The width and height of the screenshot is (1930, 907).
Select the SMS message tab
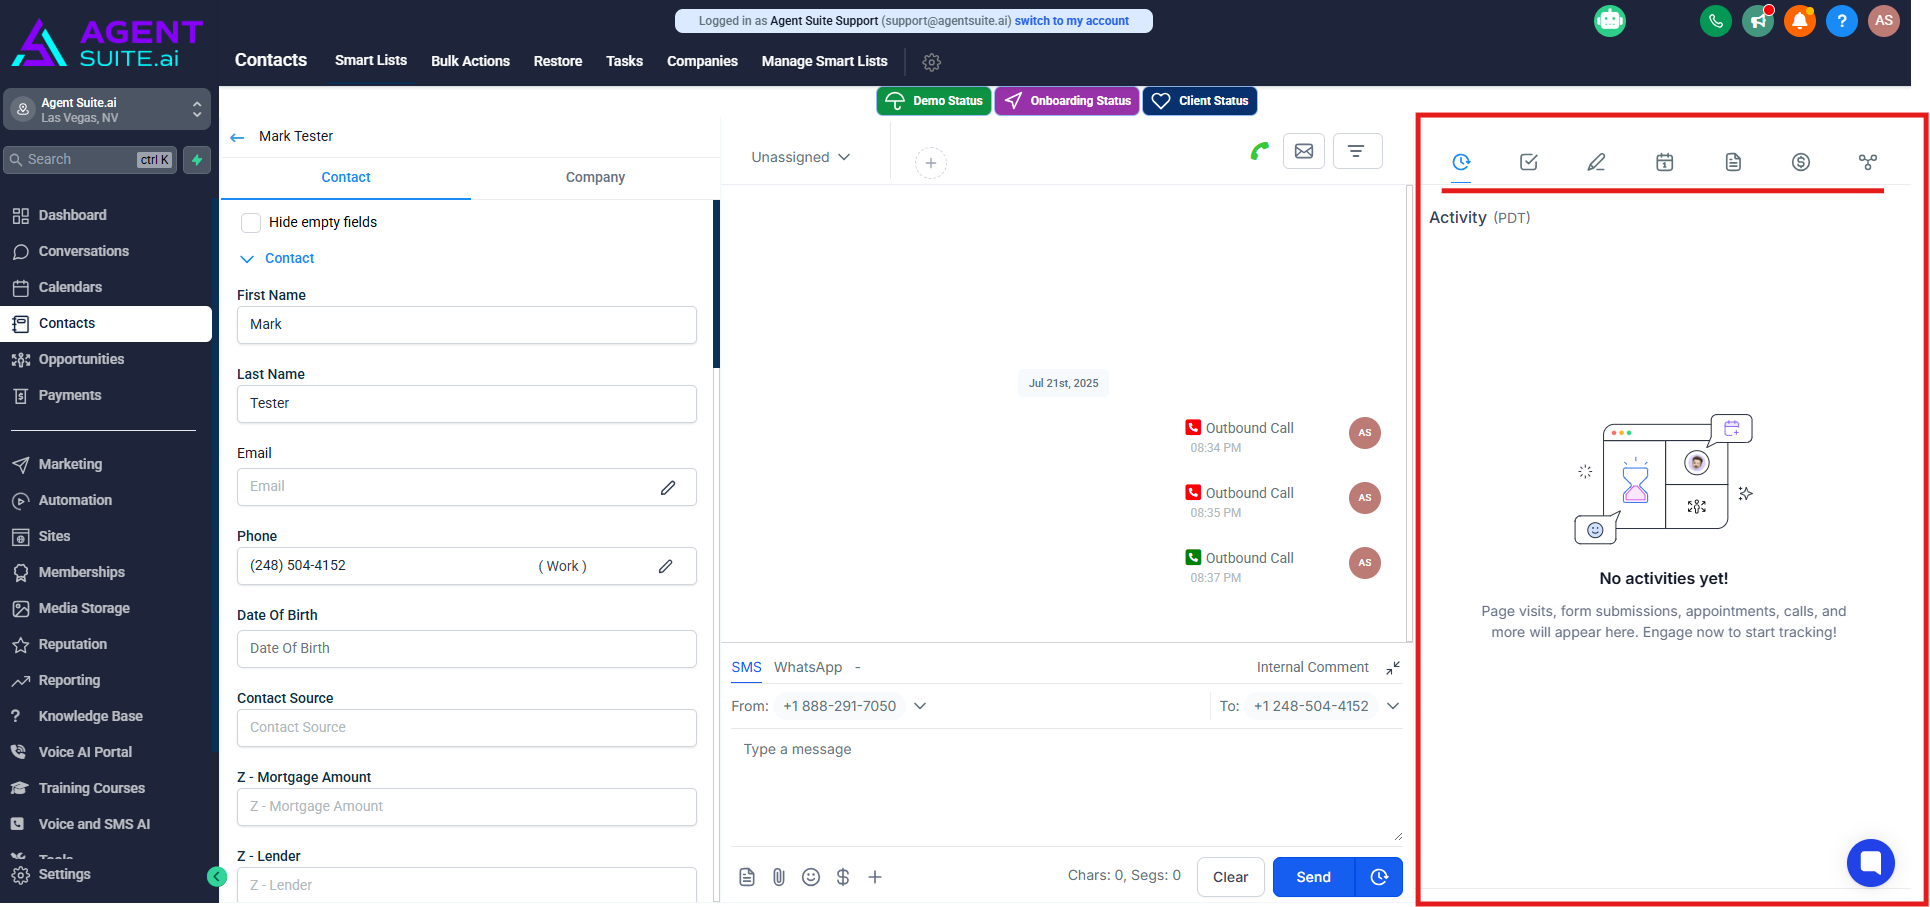click(746, 668)
